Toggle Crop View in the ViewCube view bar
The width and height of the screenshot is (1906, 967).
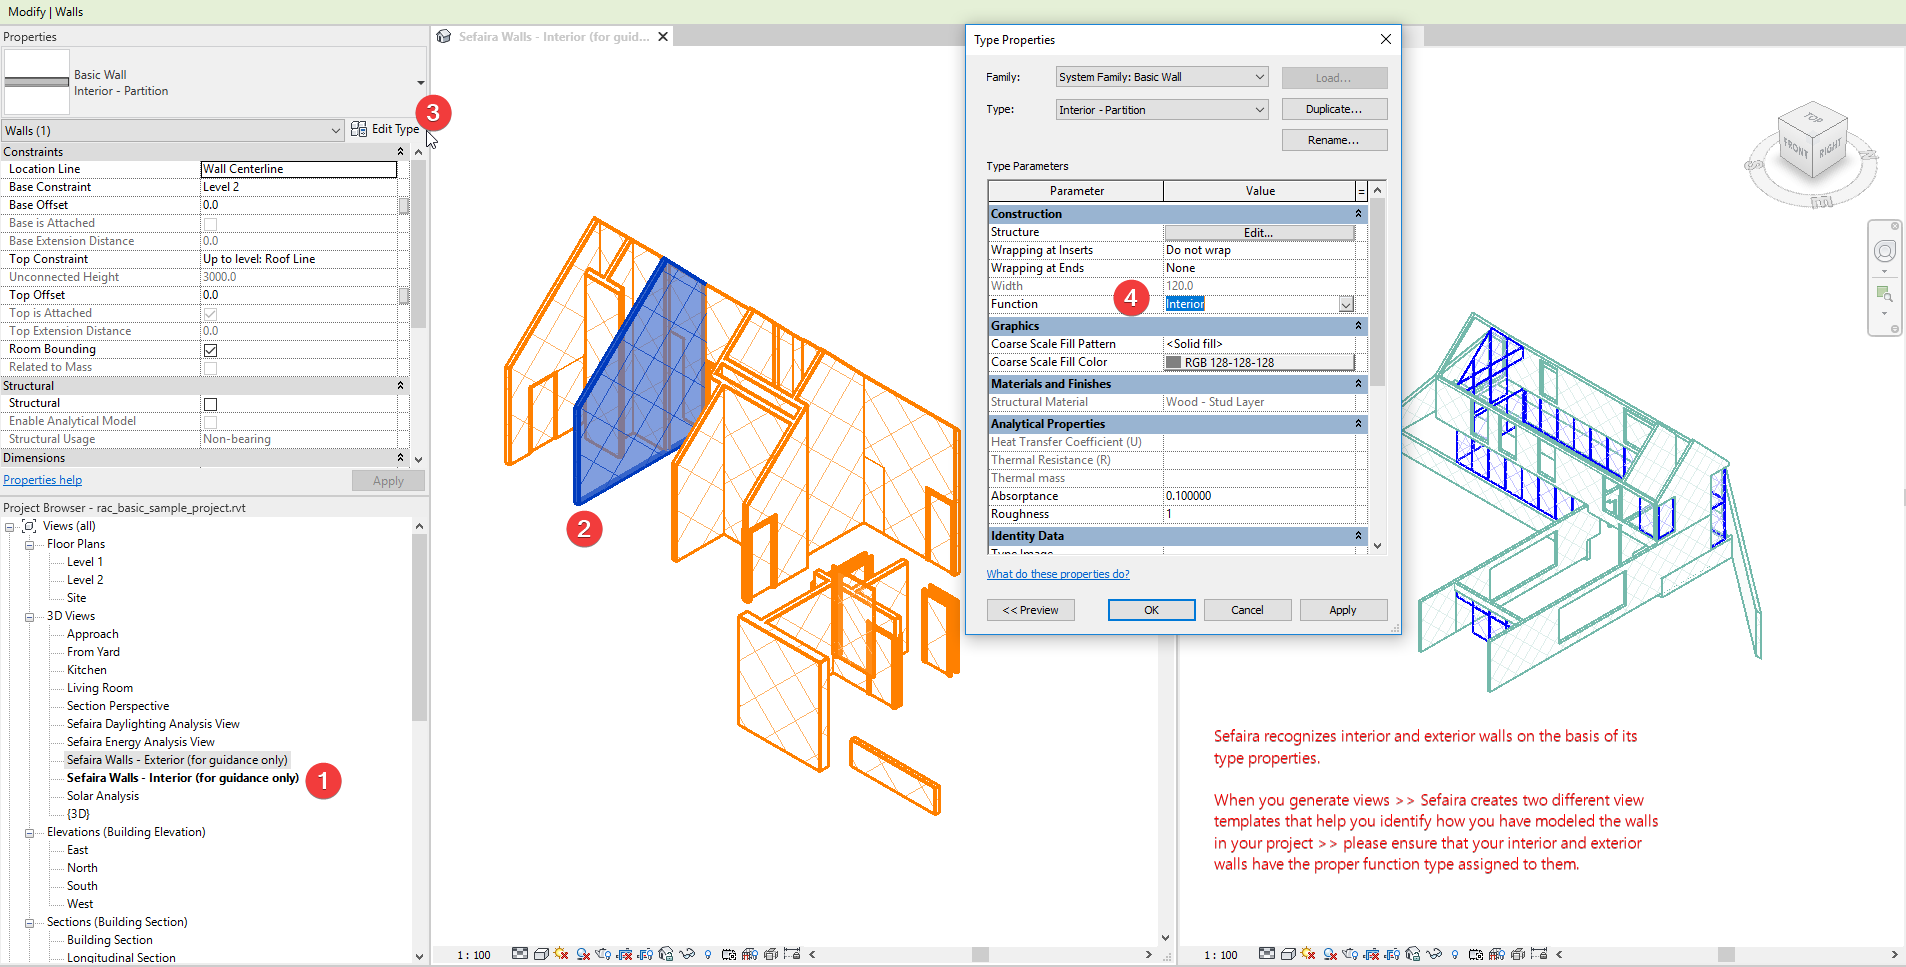pyautogui.click(x=1371, y=954)
